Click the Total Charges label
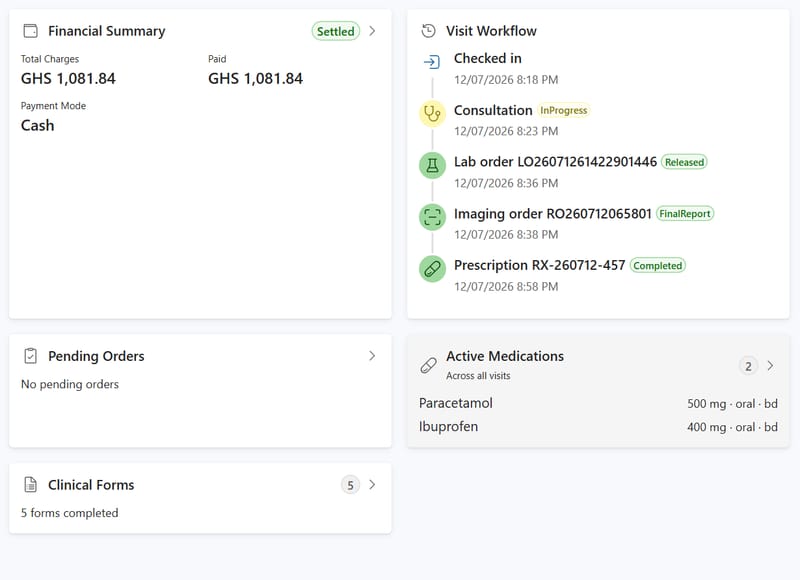This screenshot has height=580, width=800. (x=49, y=59)
